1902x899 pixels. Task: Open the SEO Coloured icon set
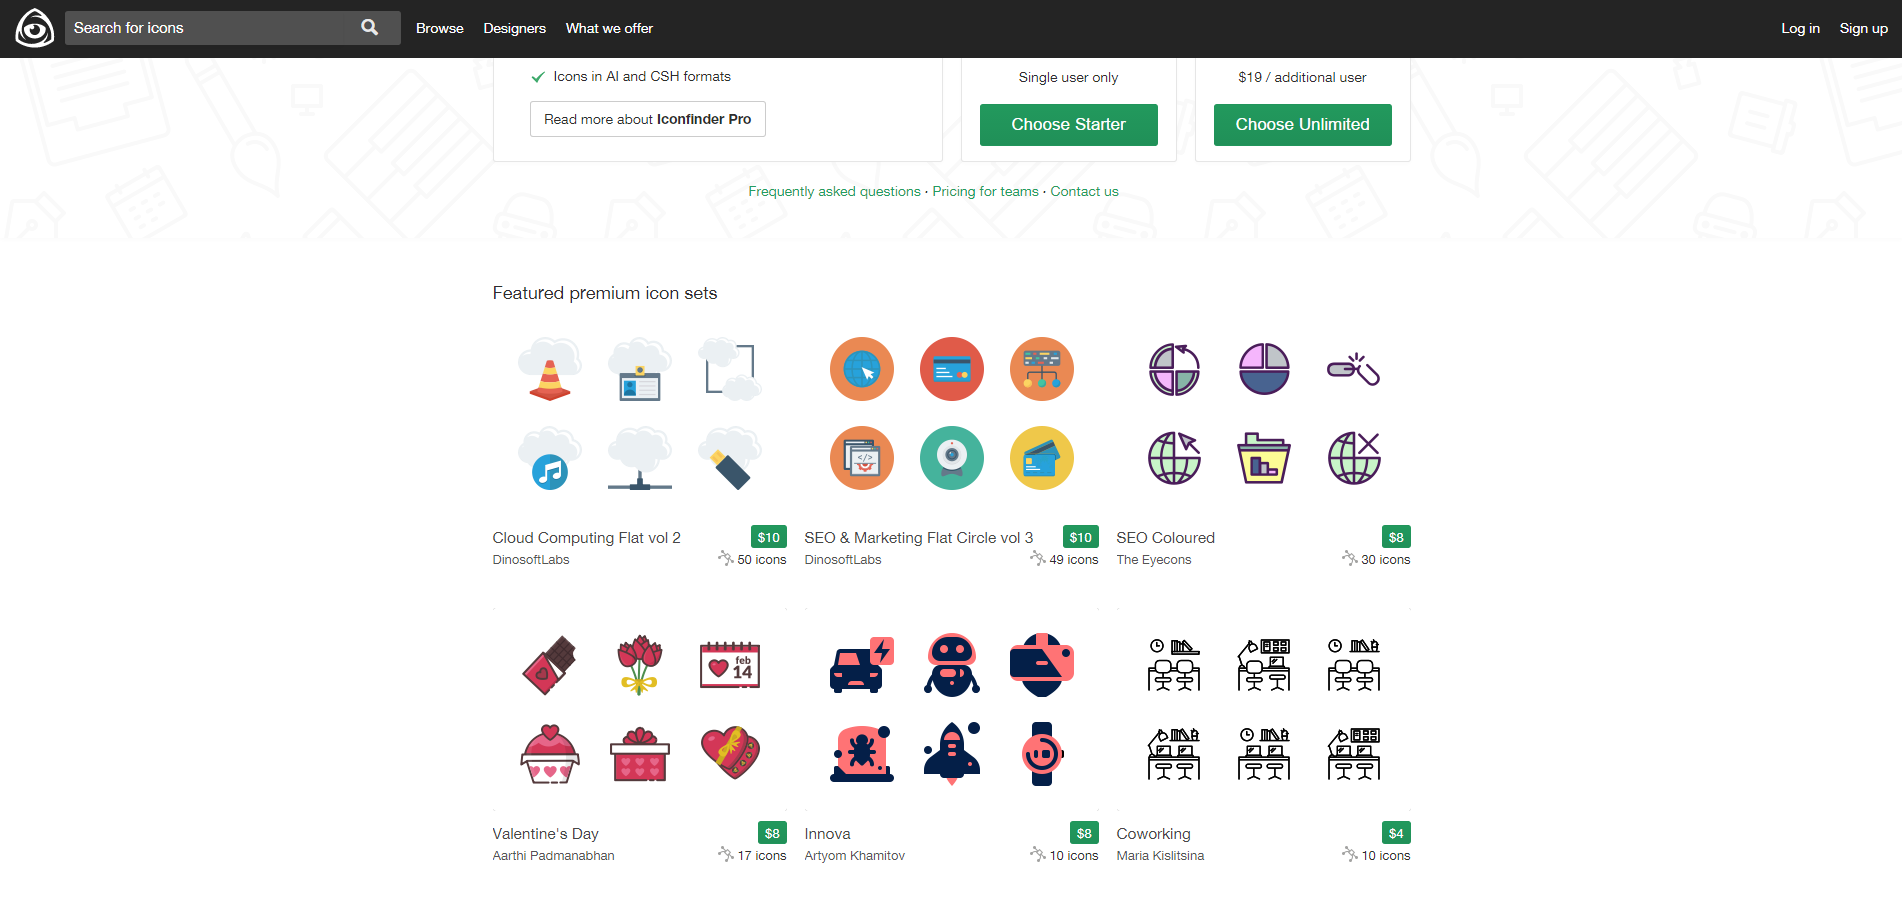(1165, 538)
